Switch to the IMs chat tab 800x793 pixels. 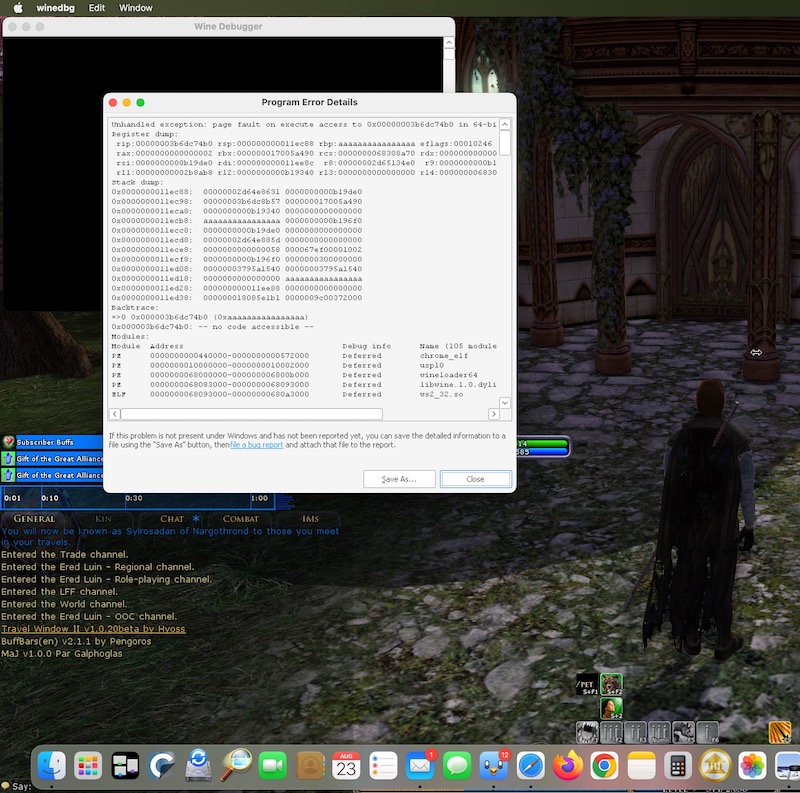[310, 518]
